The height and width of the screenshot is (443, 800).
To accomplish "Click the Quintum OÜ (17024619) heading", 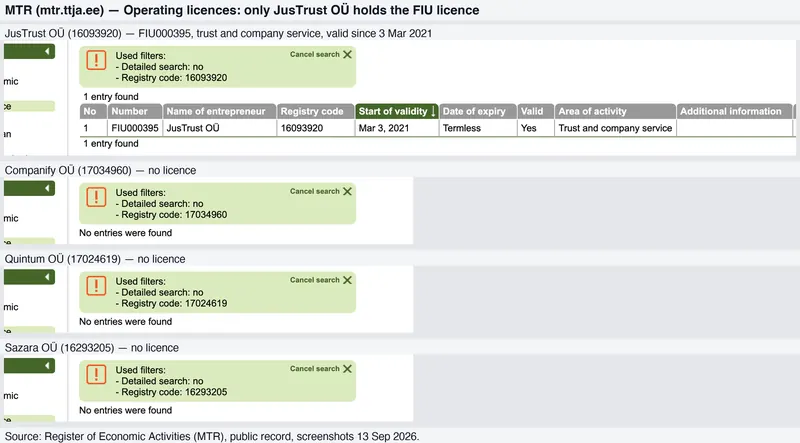I will click(95, 259).
